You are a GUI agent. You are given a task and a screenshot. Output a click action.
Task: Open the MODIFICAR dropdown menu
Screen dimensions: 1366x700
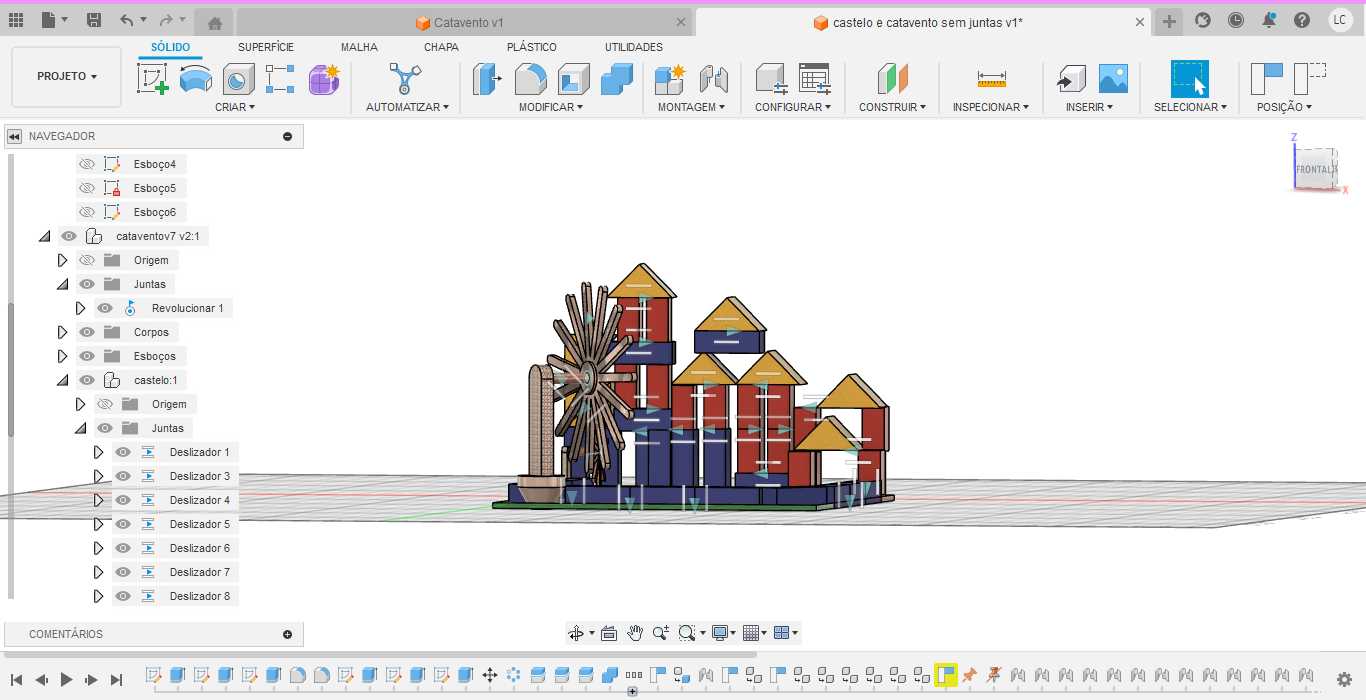pos(550,107)
